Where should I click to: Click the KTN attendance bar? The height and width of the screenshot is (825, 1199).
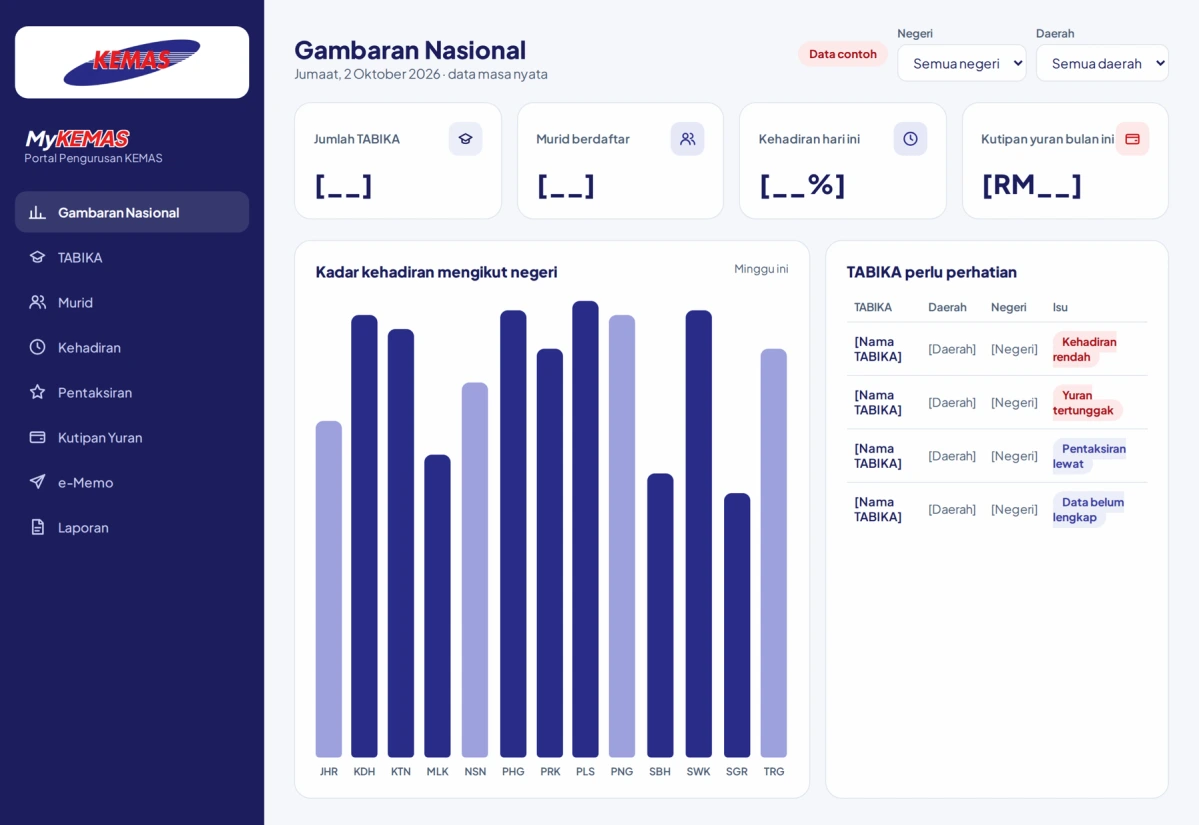[x=401, y=543]
